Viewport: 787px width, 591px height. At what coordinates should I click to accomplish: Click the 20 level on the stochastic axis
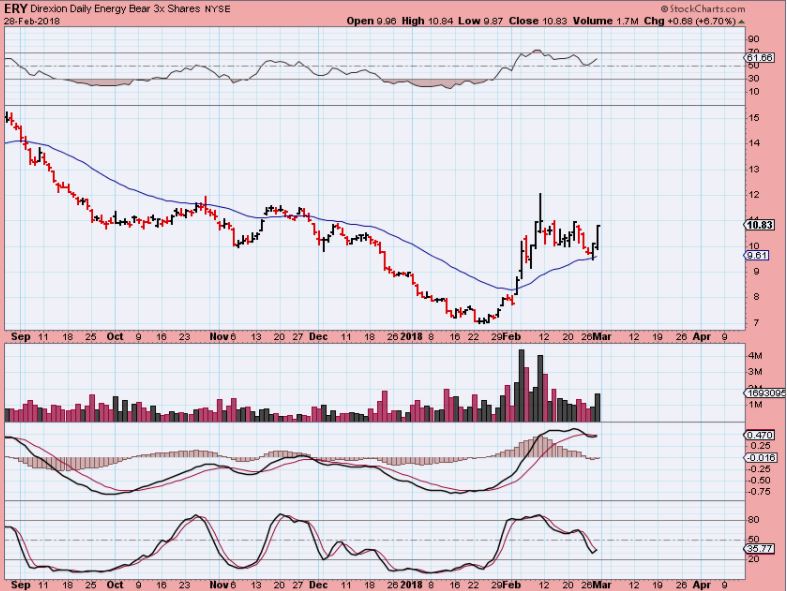point(753,559)
